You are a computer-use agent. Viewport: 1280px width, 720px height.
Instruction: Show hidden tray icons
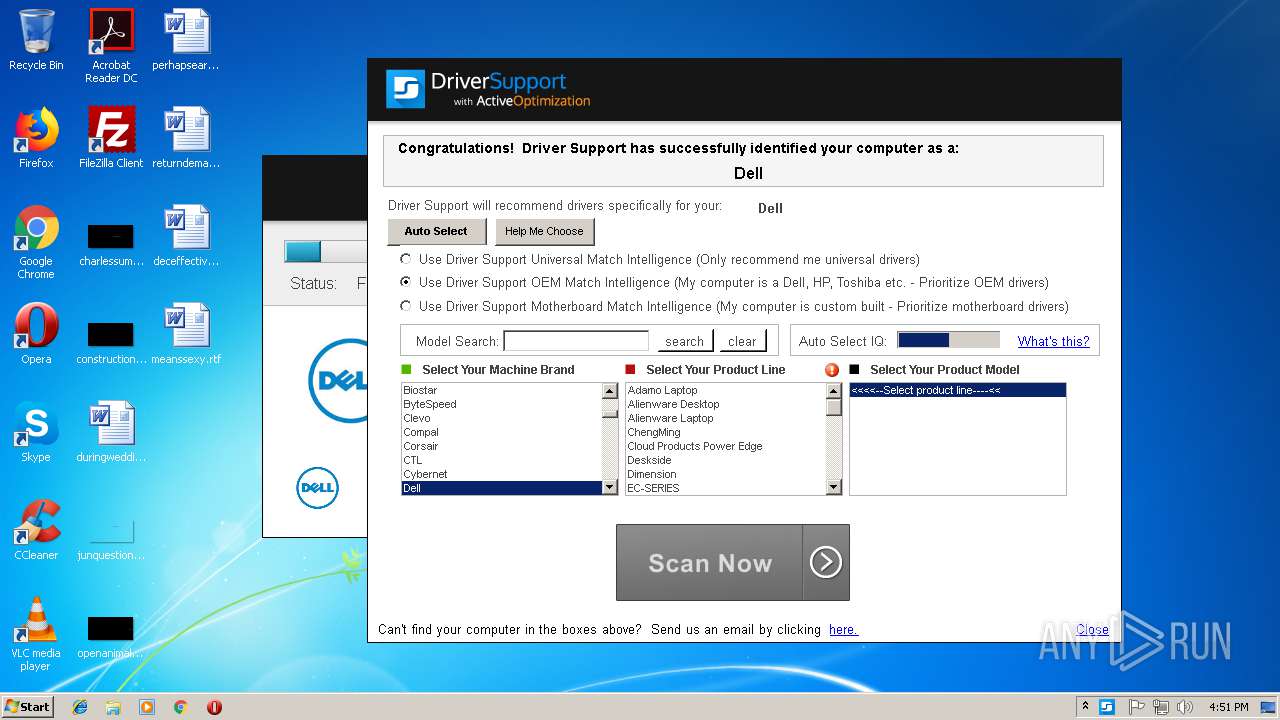(x=1086, y=707)
